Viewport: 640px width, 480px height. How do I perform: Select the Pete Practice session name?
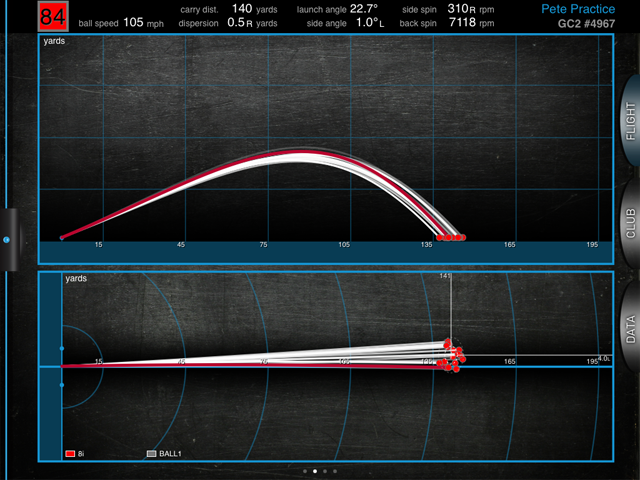click(577, 8)
